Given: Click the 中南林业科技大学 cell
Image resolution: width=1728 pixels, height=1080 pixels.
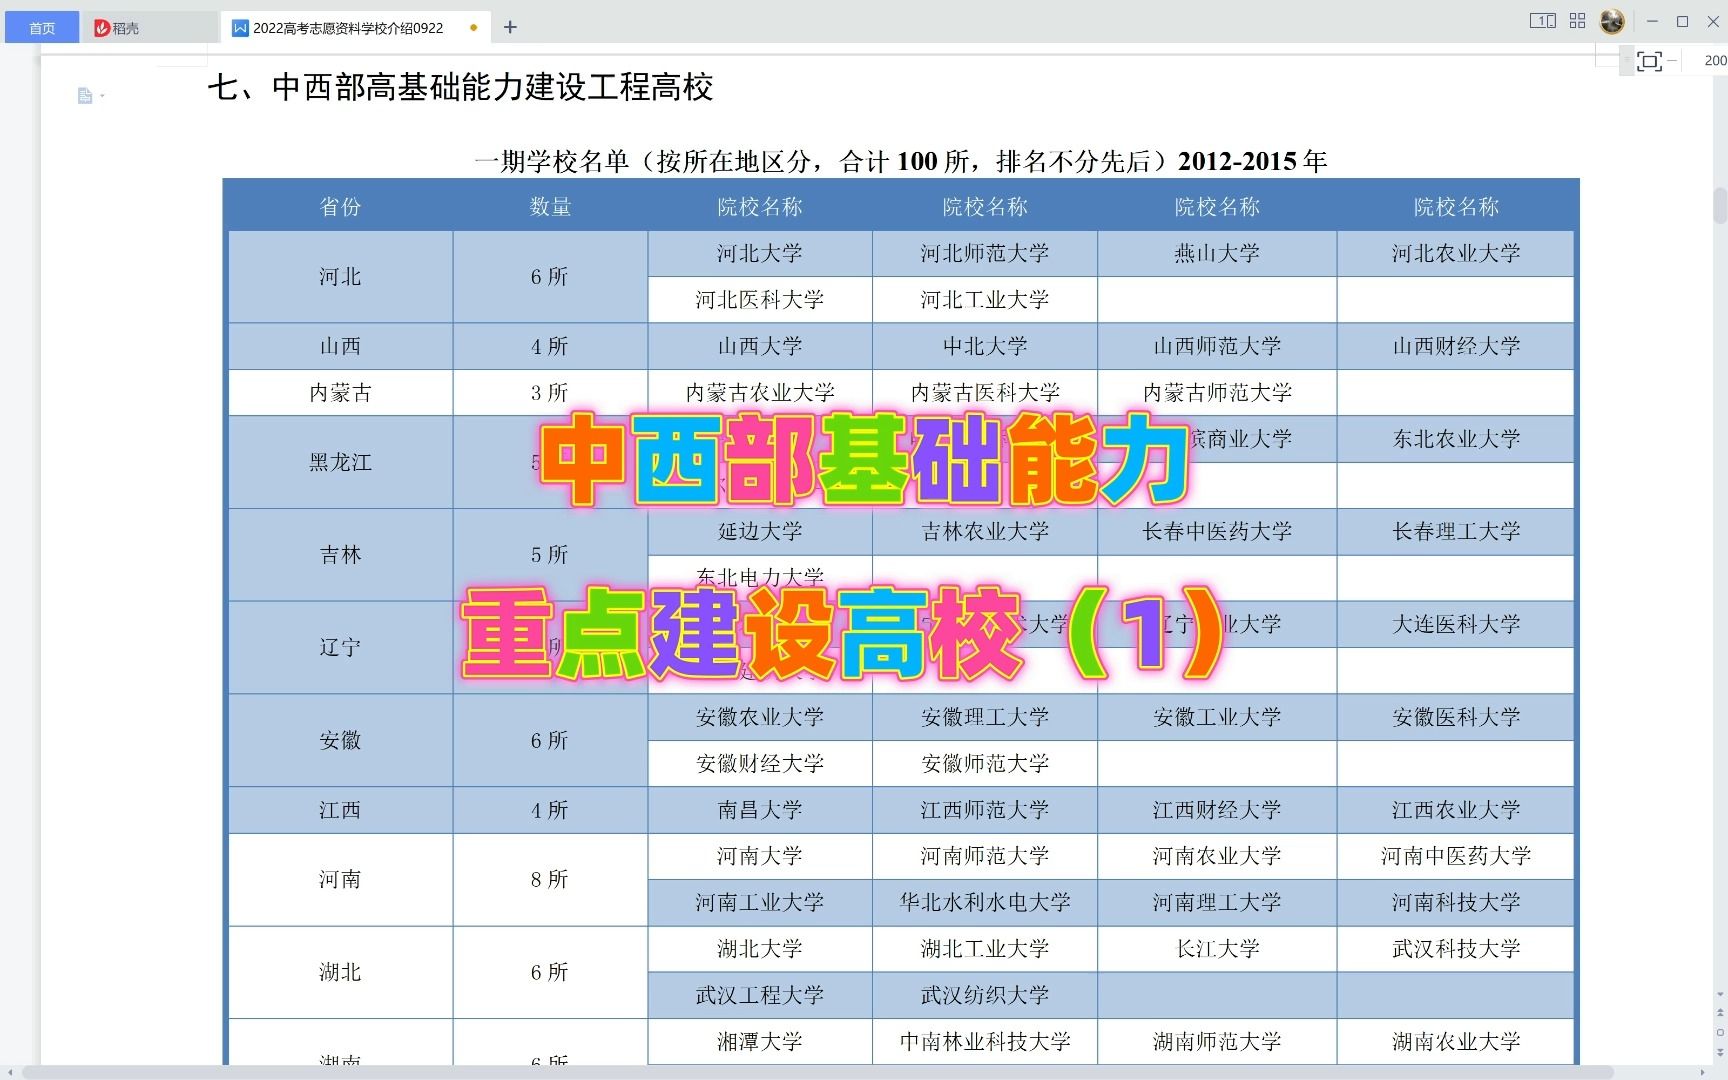Looking at the screenshot, I should point(985,1042).
